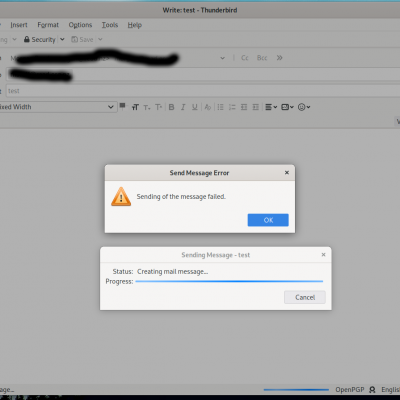This screenshot has width=400, height=400.
Task: Click the Underline formatting icon
Action: pos(195,107)
